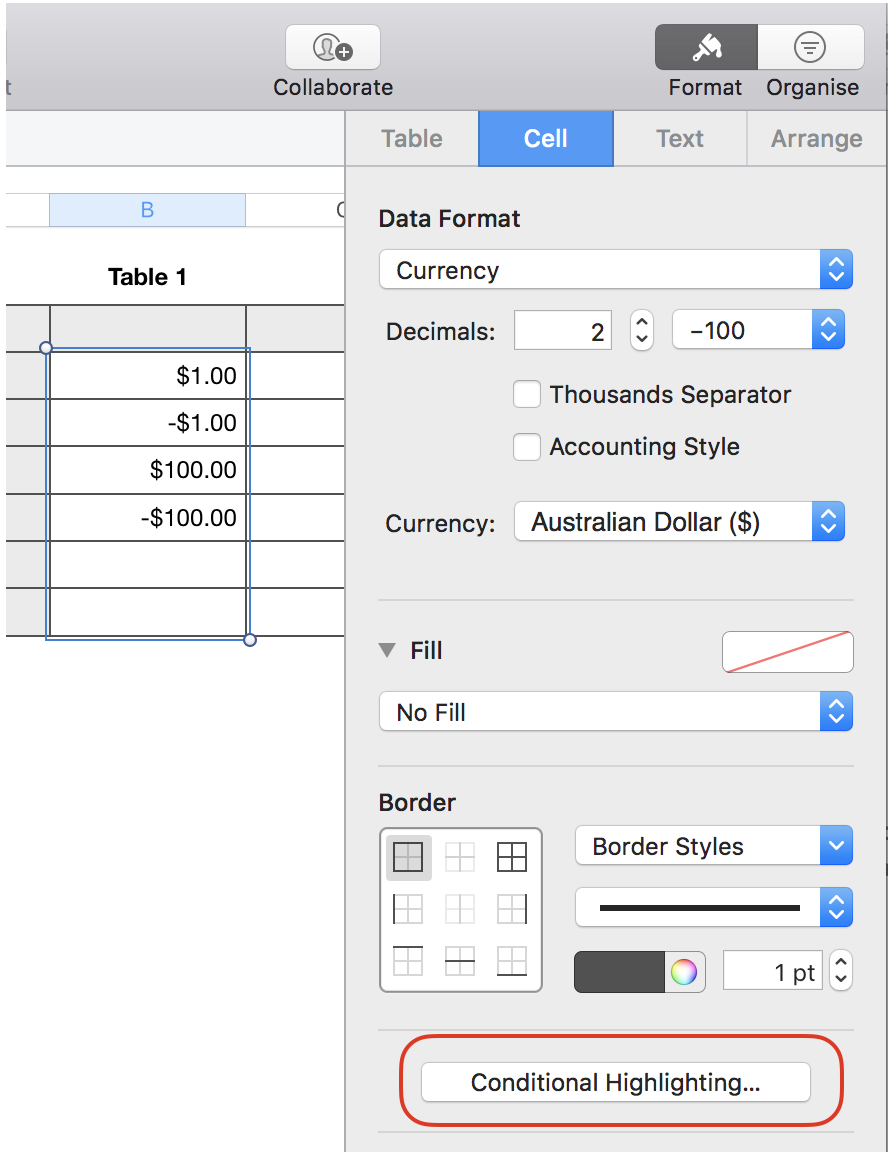
Task: Click the Collaborate toolbar icon
Action: tap(333, 47)
